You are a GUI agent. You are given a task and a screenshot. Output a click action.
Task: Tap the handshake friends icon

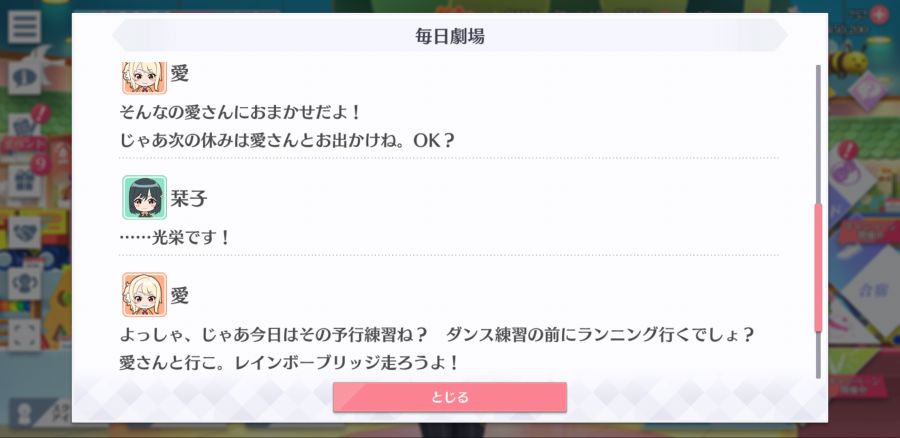(x=24, y=233)
